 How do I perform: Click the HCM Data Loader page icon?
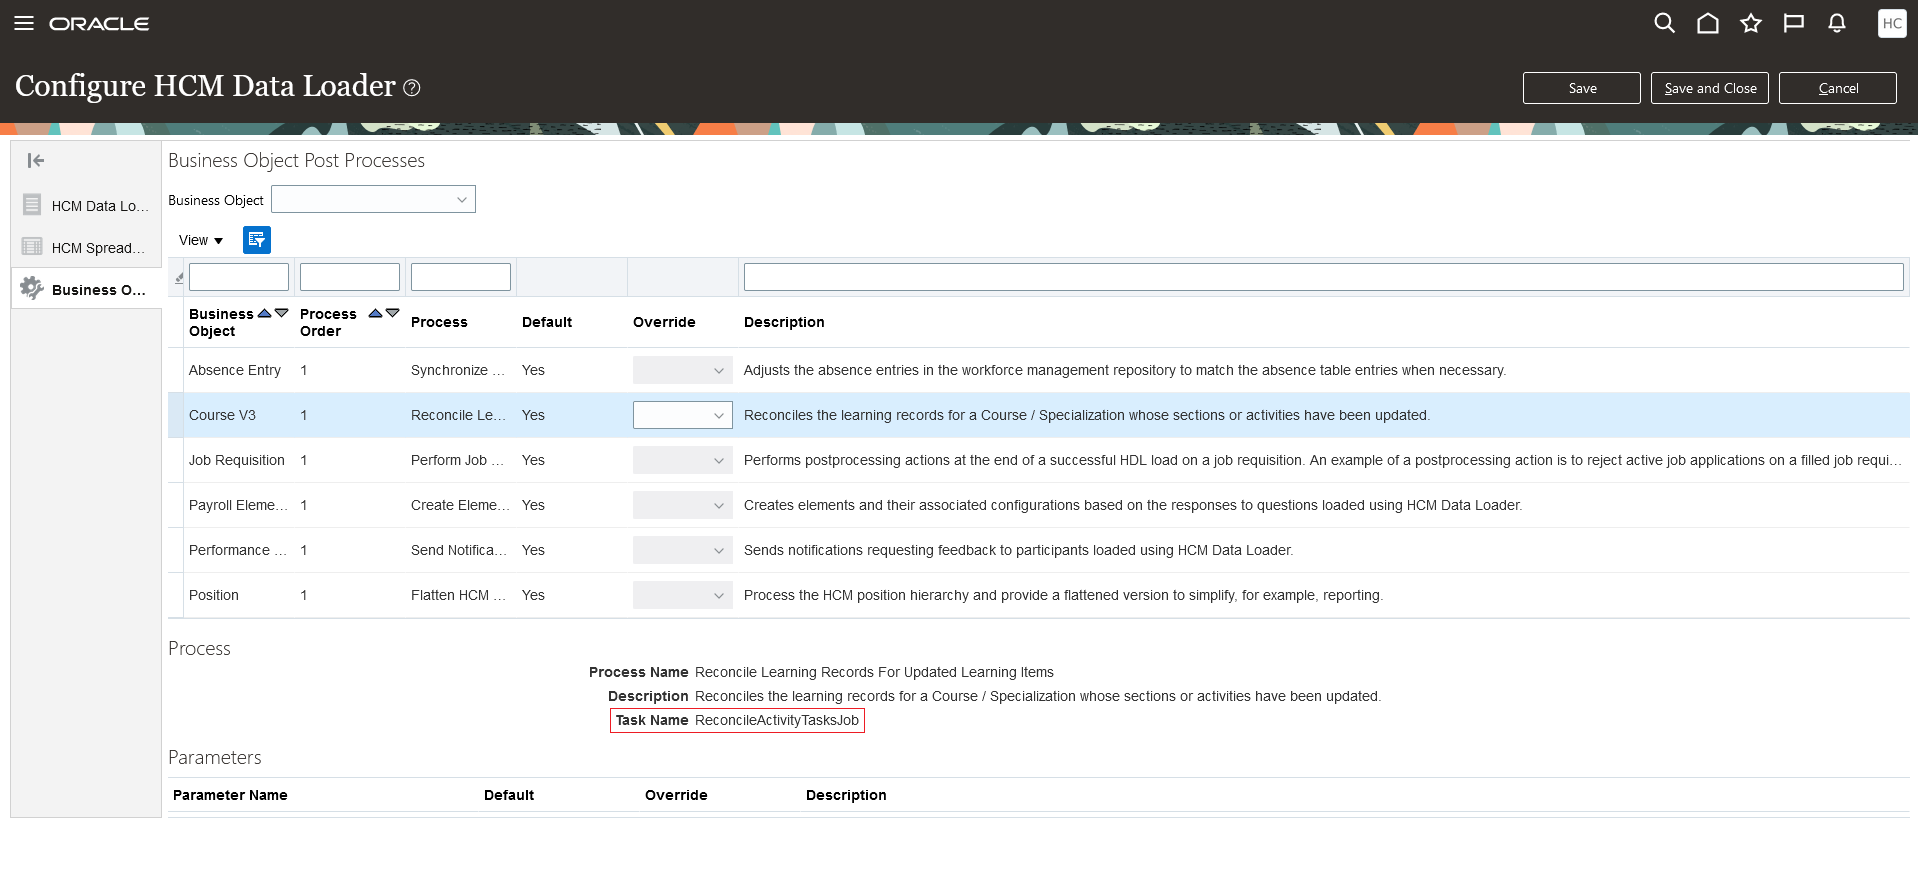coord(32,205)
